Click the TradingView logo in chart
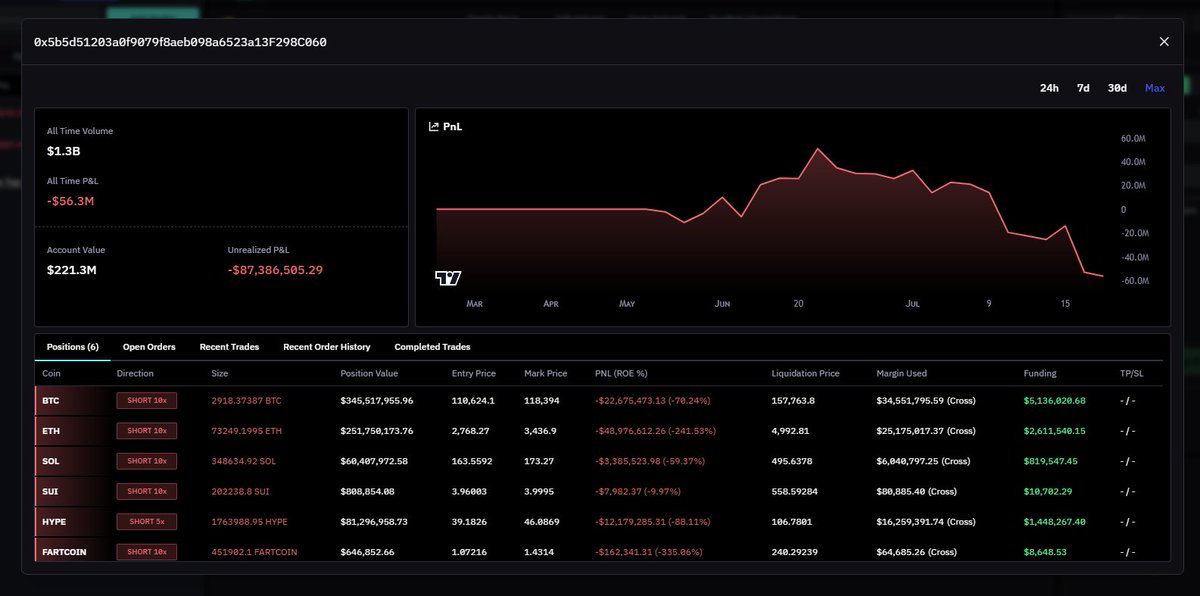 point(448,278)
